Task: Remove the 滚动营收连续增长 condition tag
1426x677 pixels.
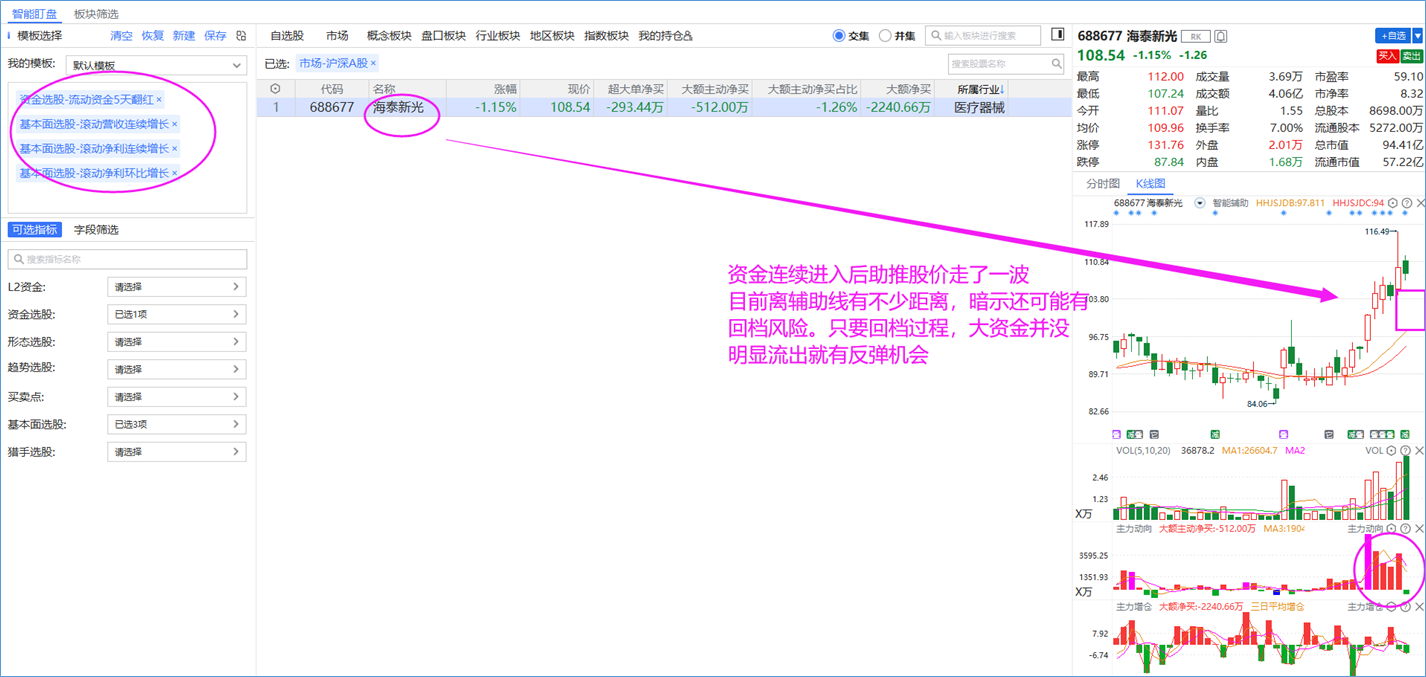Action: (x=175, y=124)
